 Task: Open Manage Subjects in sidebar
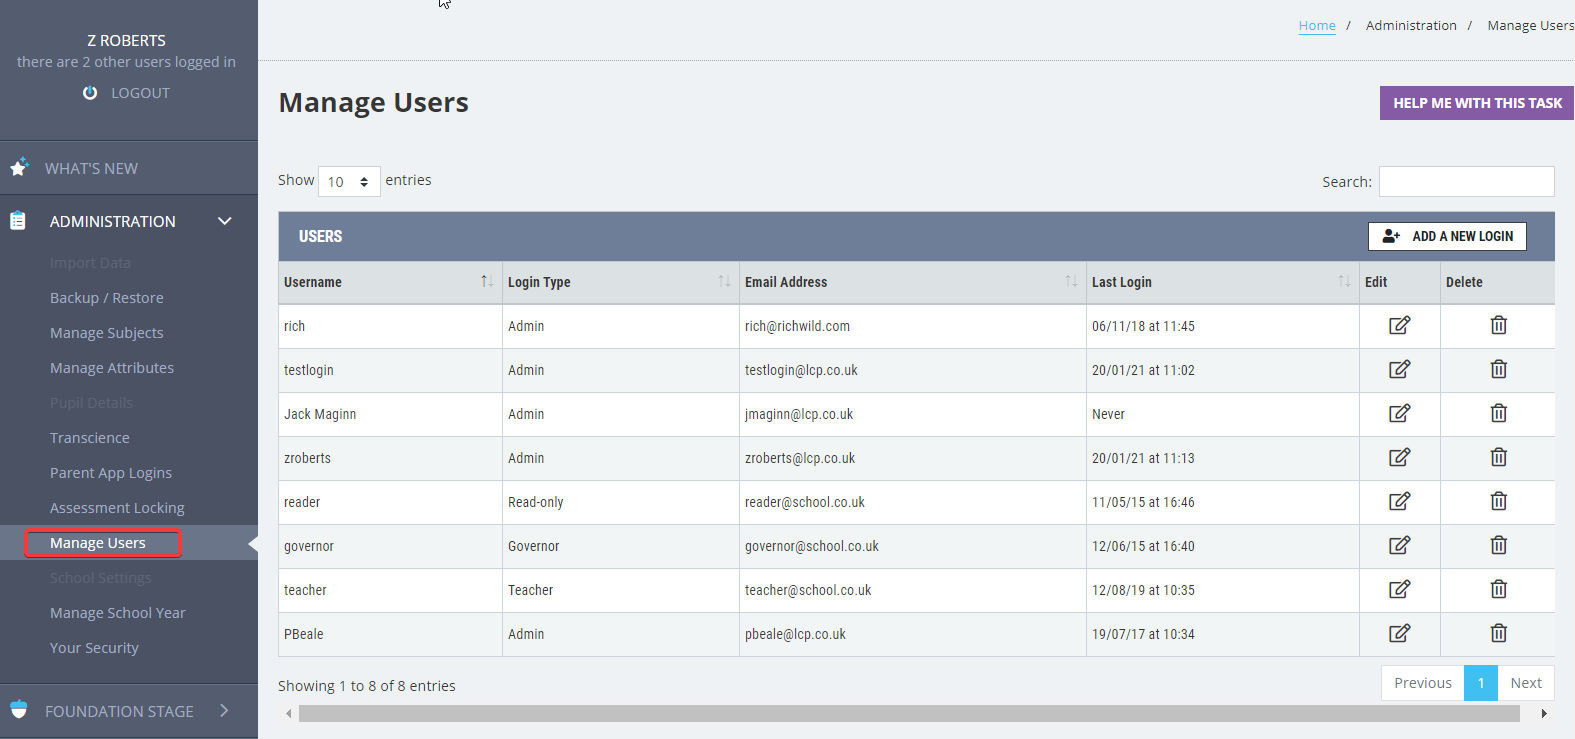tap(106, 333)
